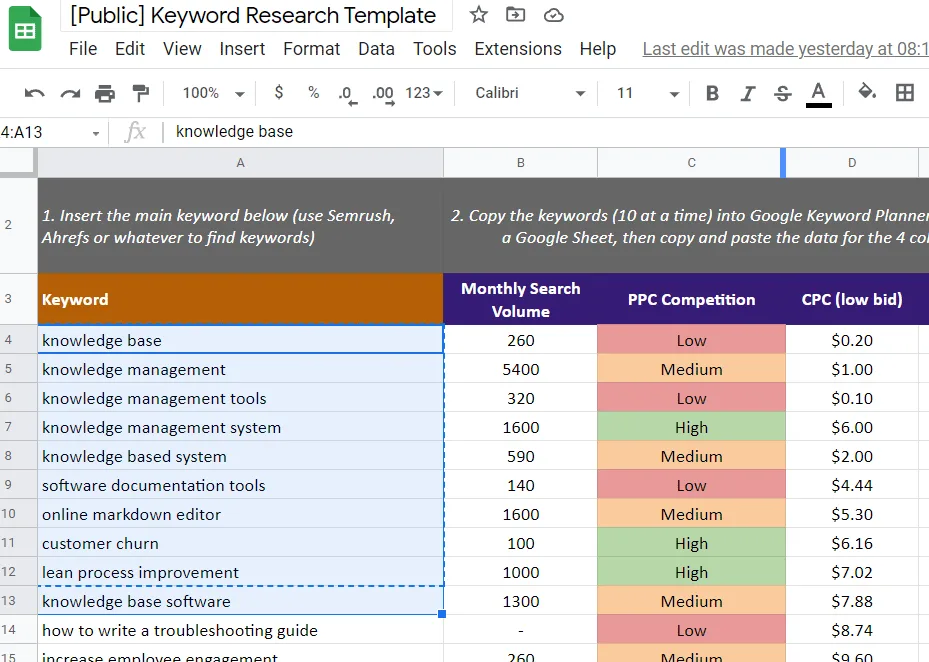Select the PPC Competition header cell
This screenshot has width=929, height=662.
[691, 299]
